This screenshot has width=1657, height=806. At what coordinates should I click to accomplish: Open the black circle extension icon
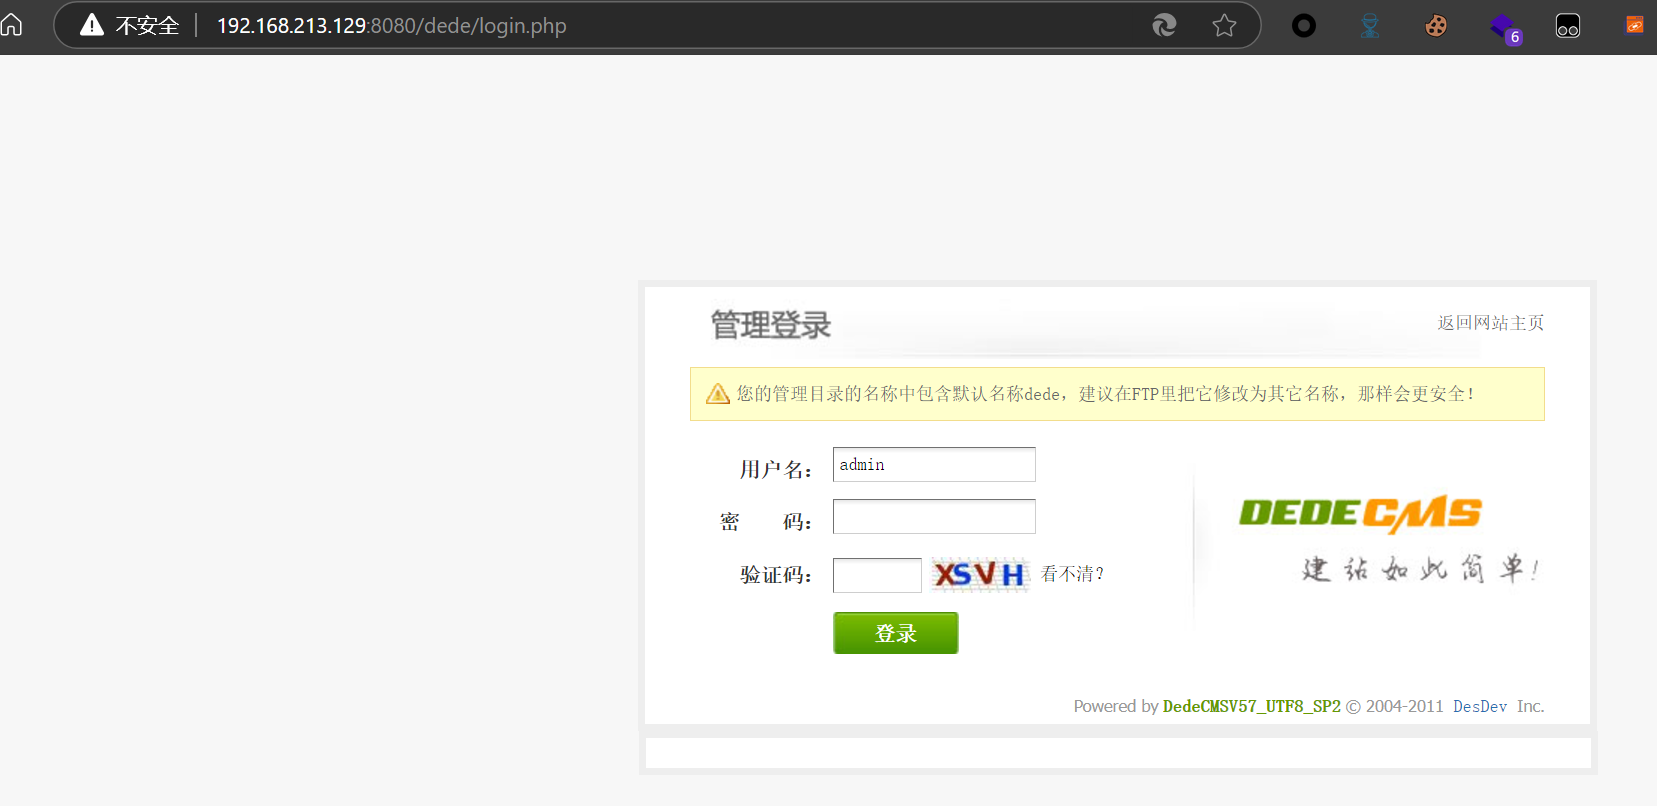(x=1304, y=26)
